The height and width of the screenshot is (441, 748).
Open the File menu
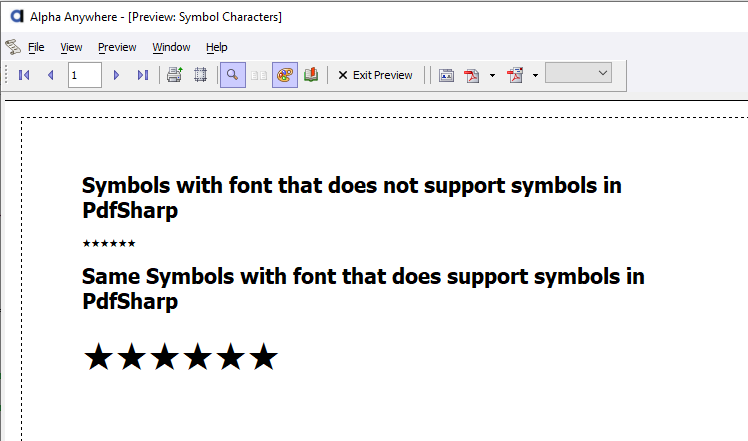(36, 47)
